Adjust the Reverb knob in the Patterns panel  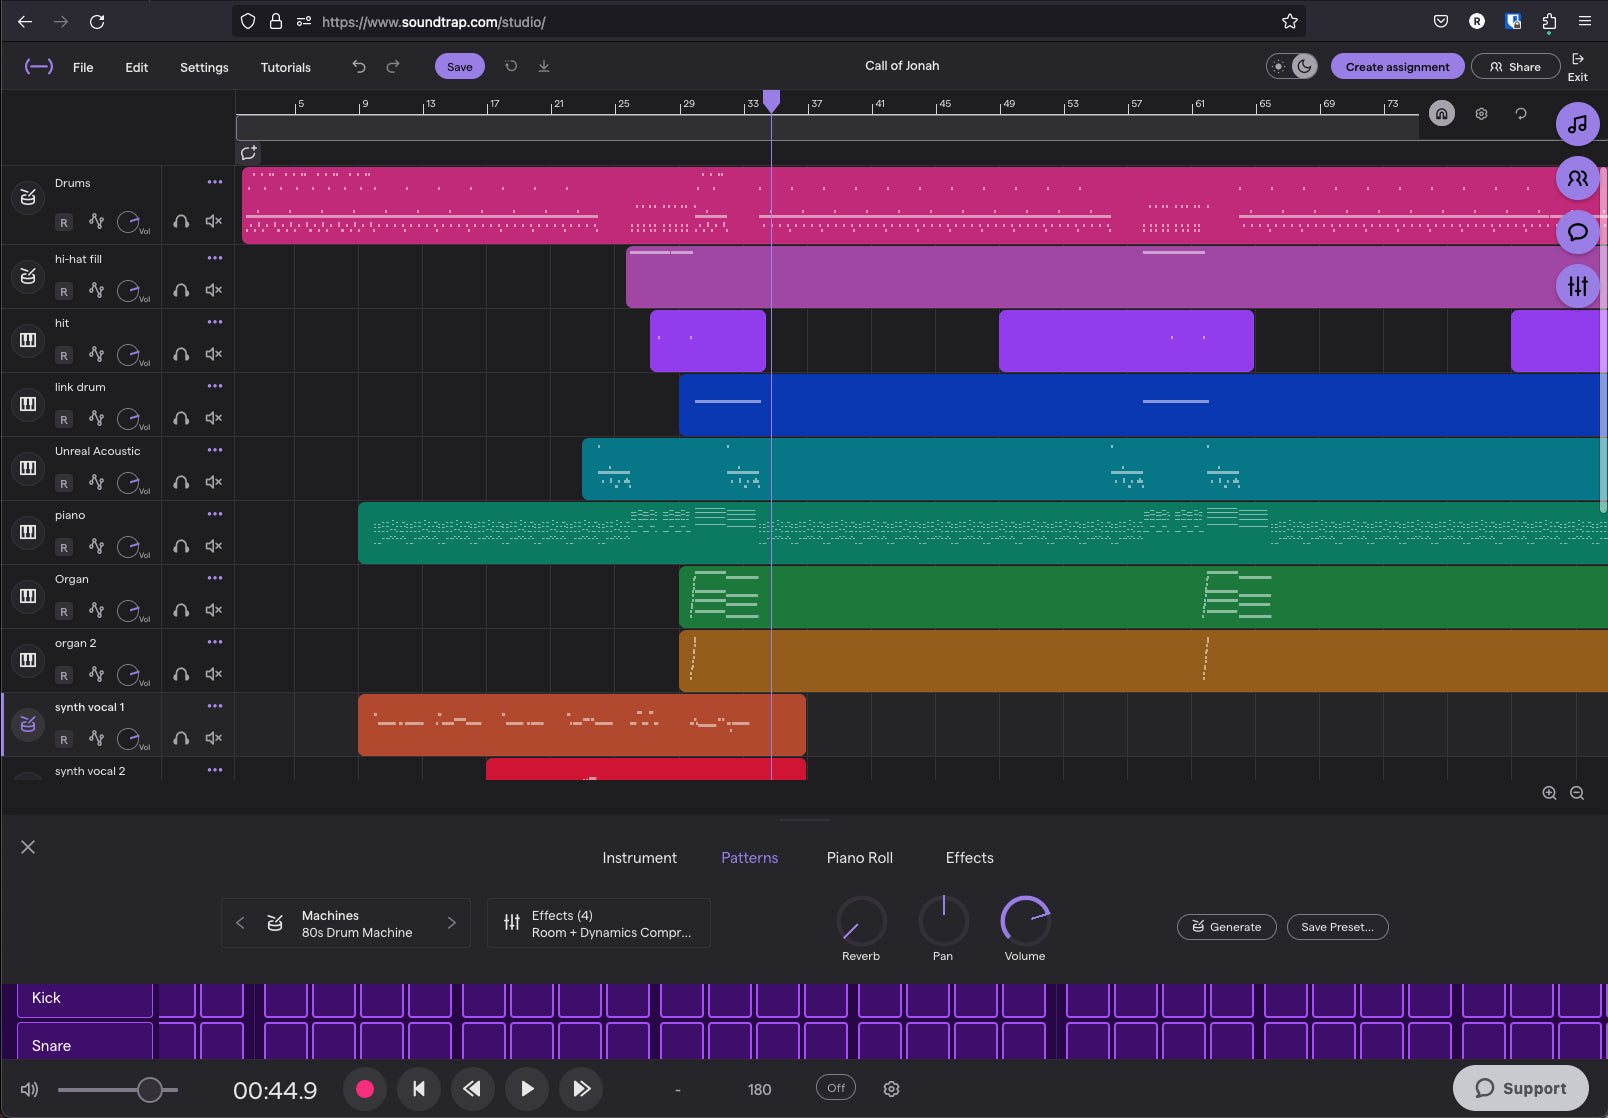860,918
